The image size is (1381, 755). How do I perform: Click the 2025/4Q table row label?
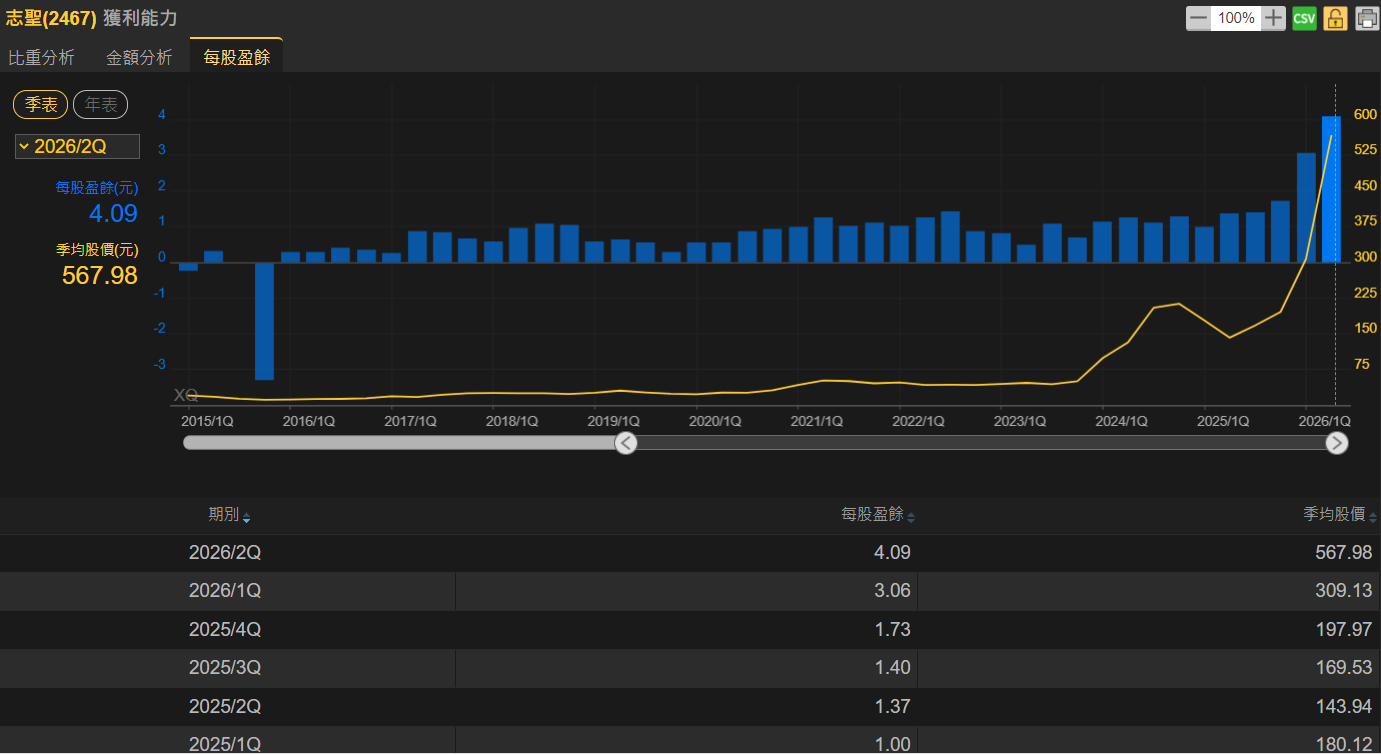[225, 629]
